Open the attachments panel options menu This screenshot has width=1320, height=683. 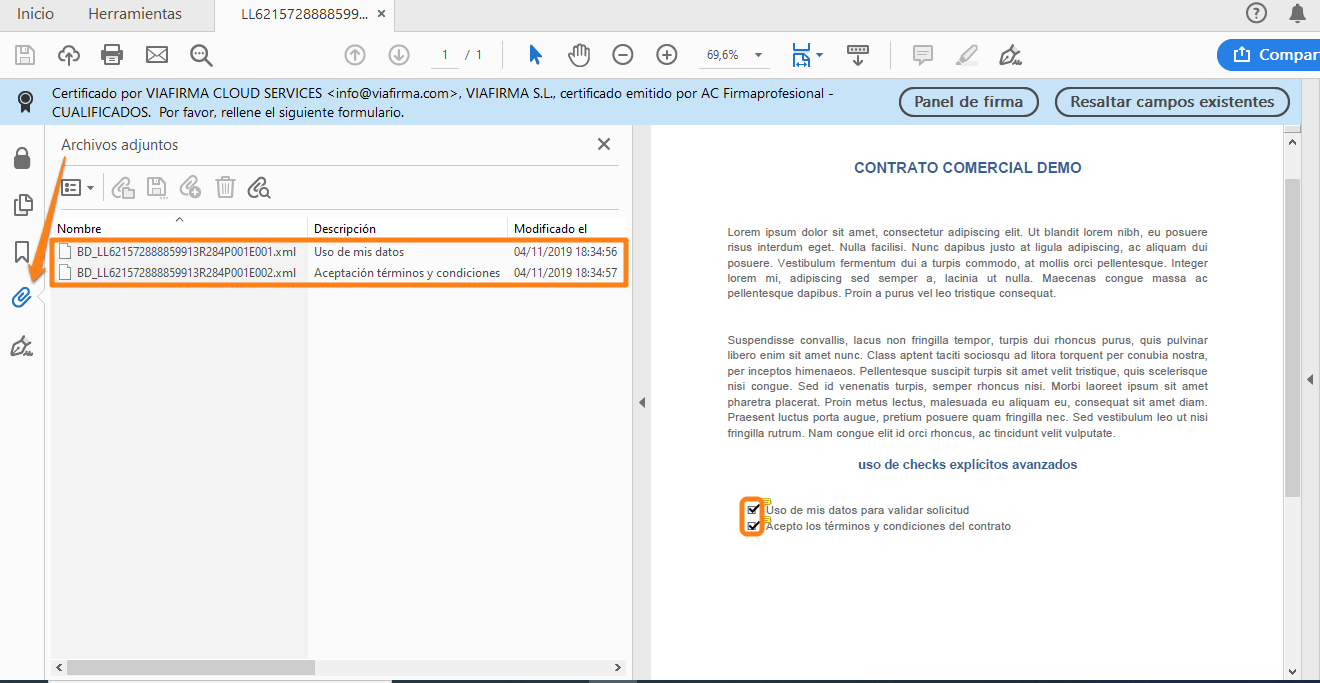[x=78, y=187]
